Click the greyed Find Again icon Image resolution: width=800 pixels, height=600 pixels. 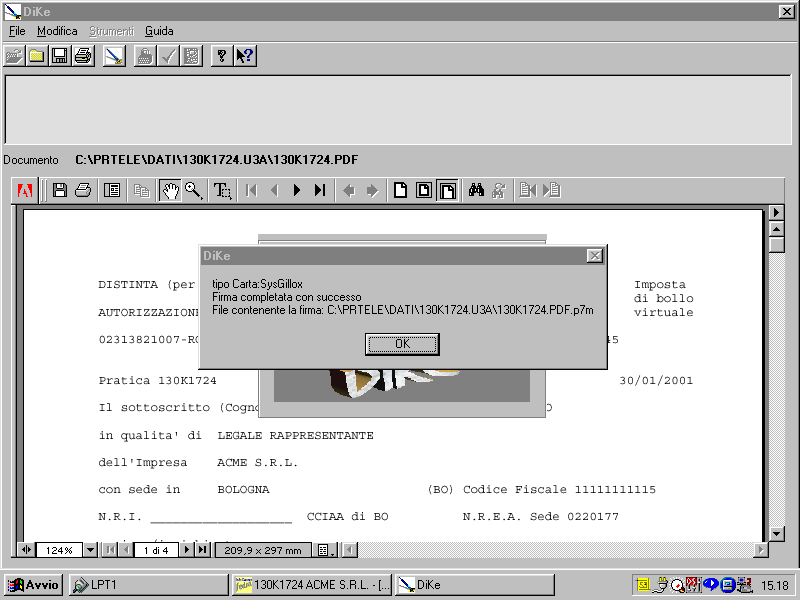tap(499, 191)
